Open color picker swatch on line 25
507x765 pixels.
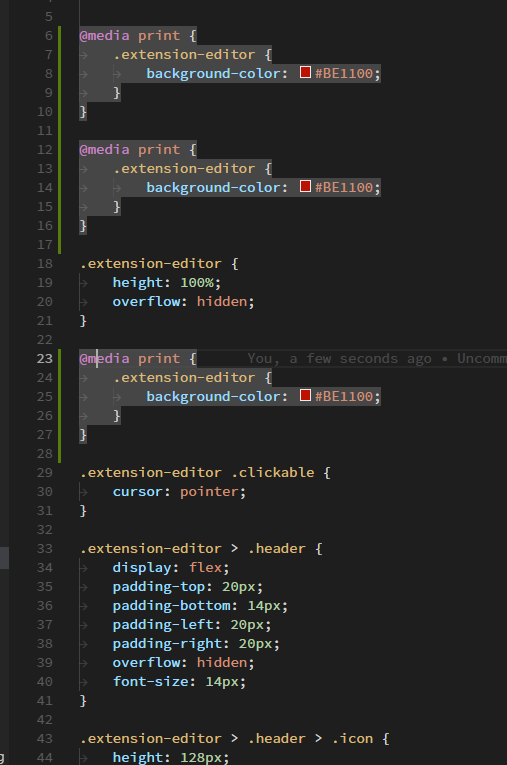[305, 395]
